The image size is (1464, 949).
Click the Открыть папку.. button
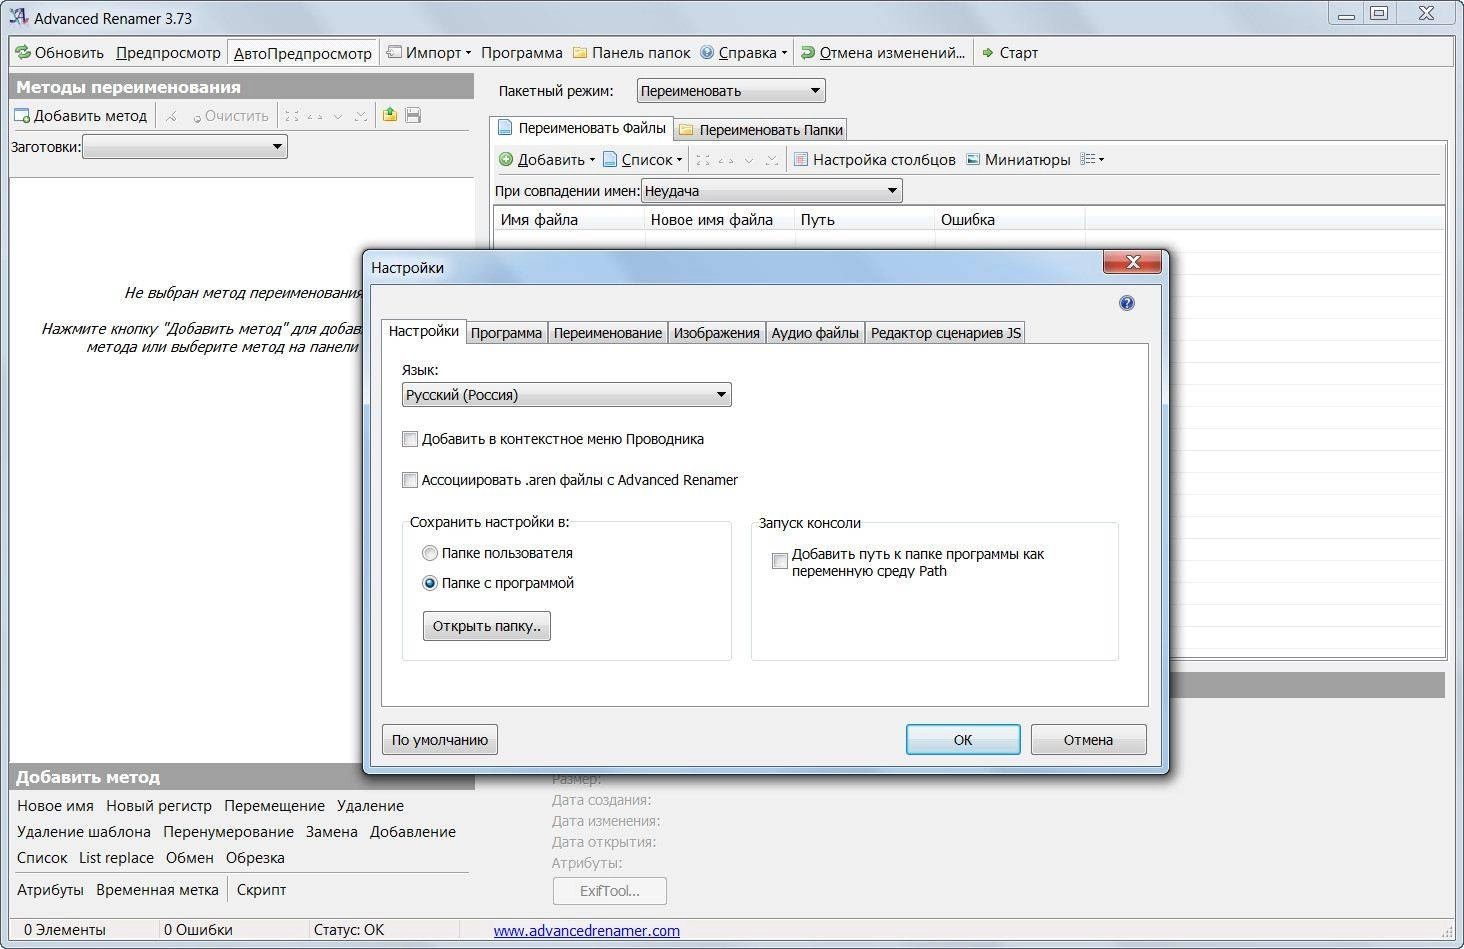(x=487, y=627)
